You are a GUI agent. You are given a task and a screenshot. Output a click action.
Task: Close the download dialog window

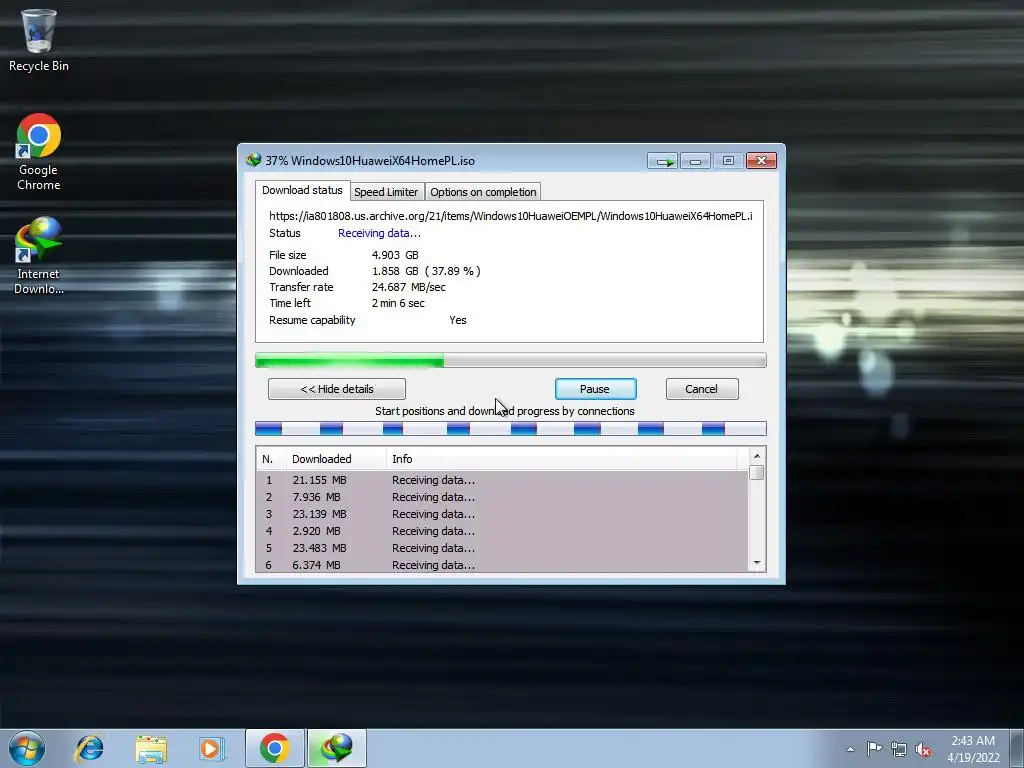tap(761, 161)
